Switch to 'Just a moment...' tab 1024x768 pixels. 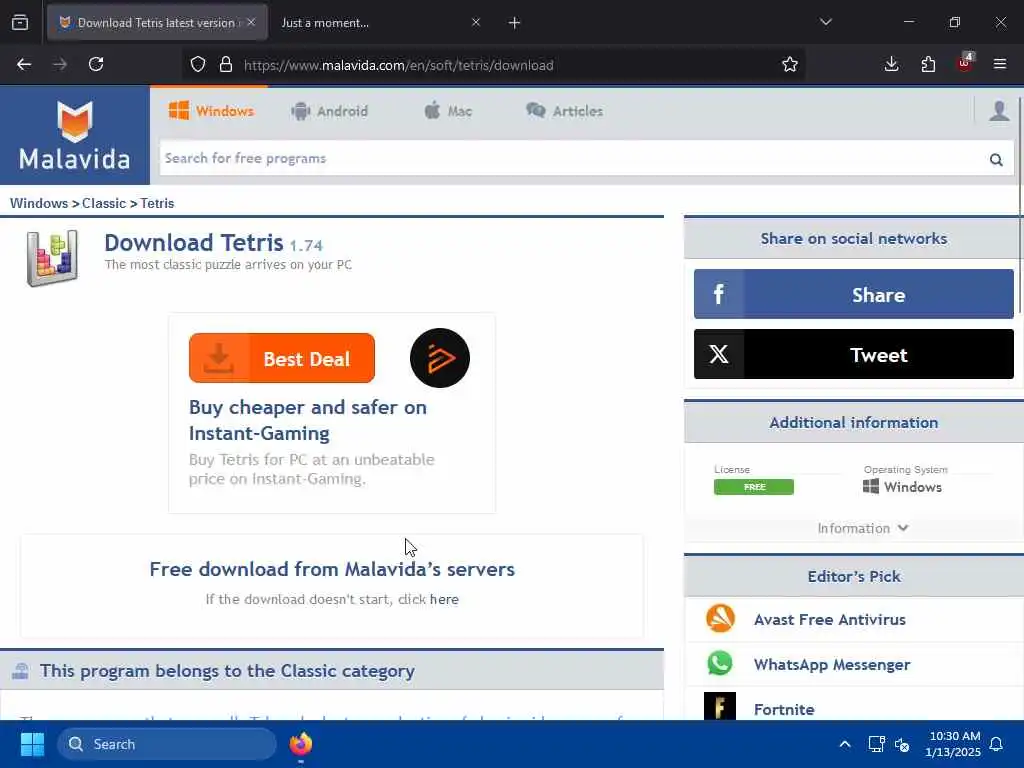pos(379,22)
